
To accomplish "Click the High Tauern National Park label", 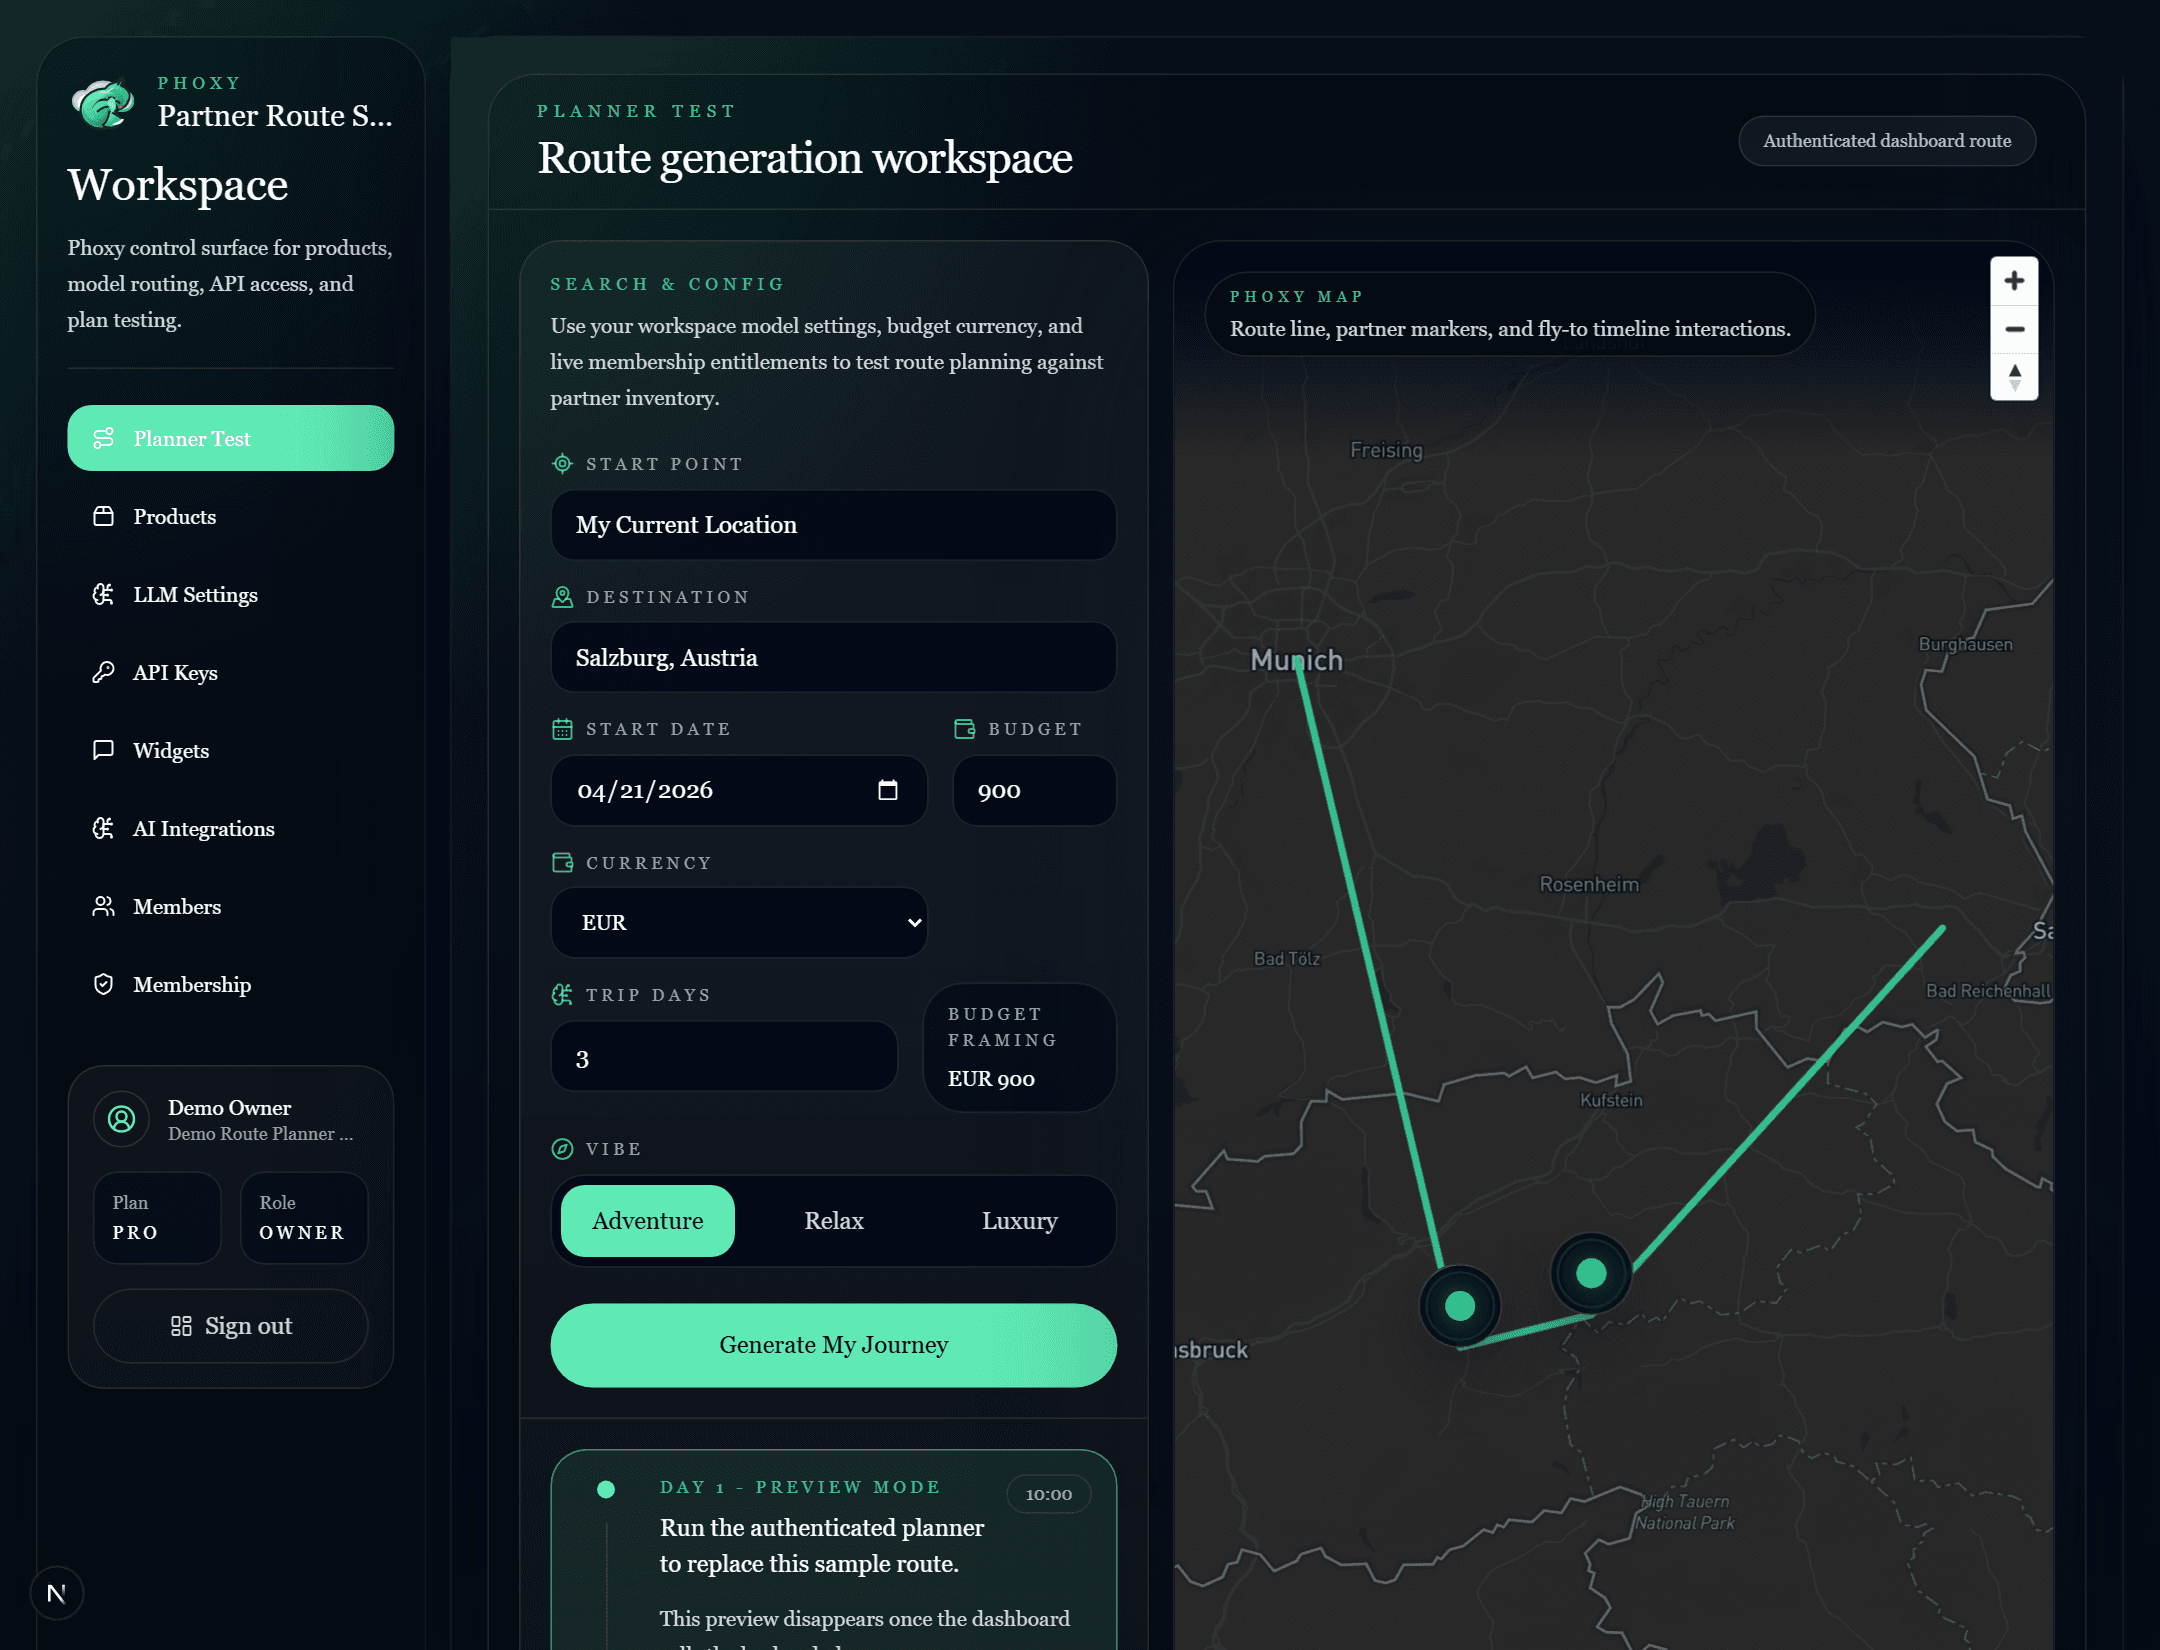I will pos(1685,1512).
